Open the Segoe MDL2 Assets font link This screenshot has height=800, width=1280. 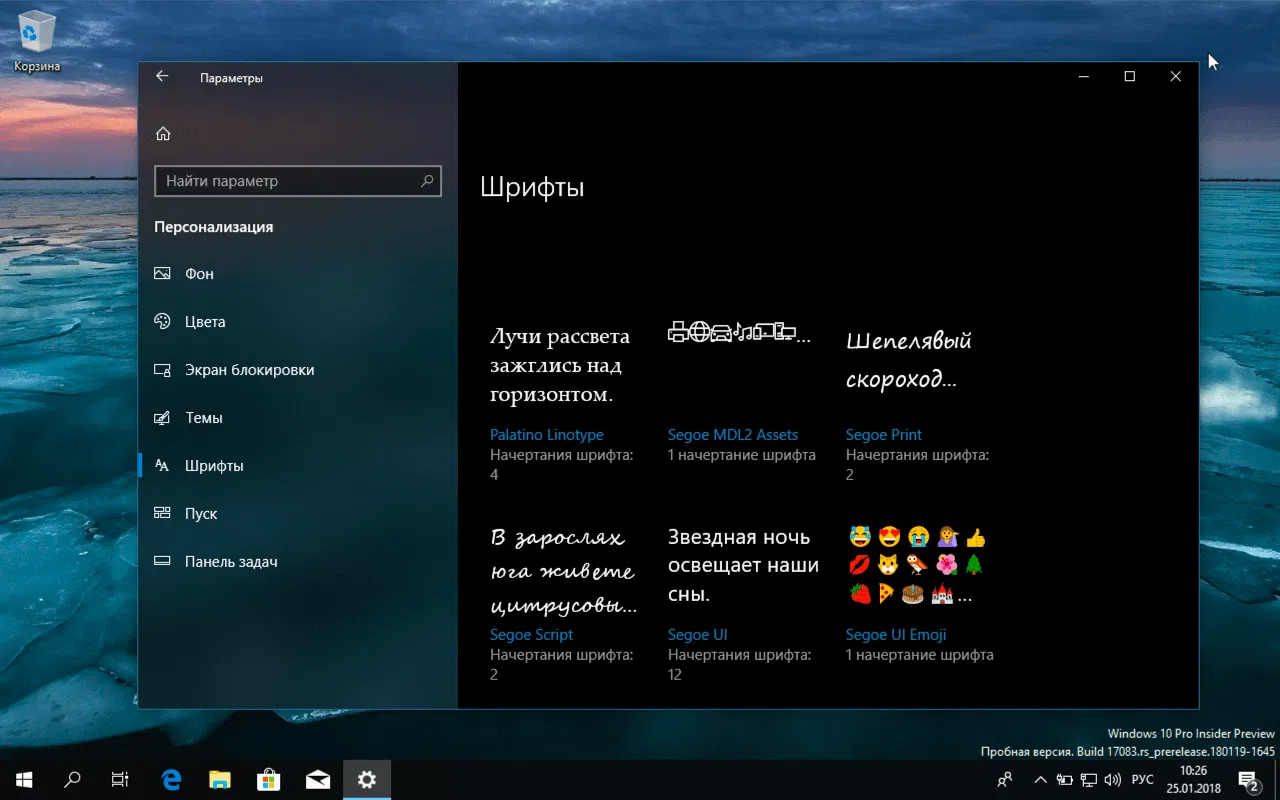(733, 435)
